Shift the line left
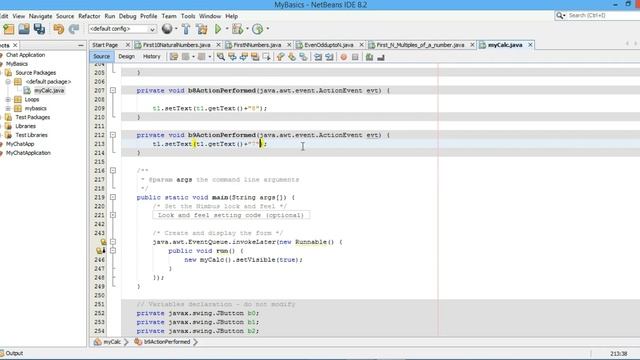Viewport: 640px width, 360px height. [318, 57]
